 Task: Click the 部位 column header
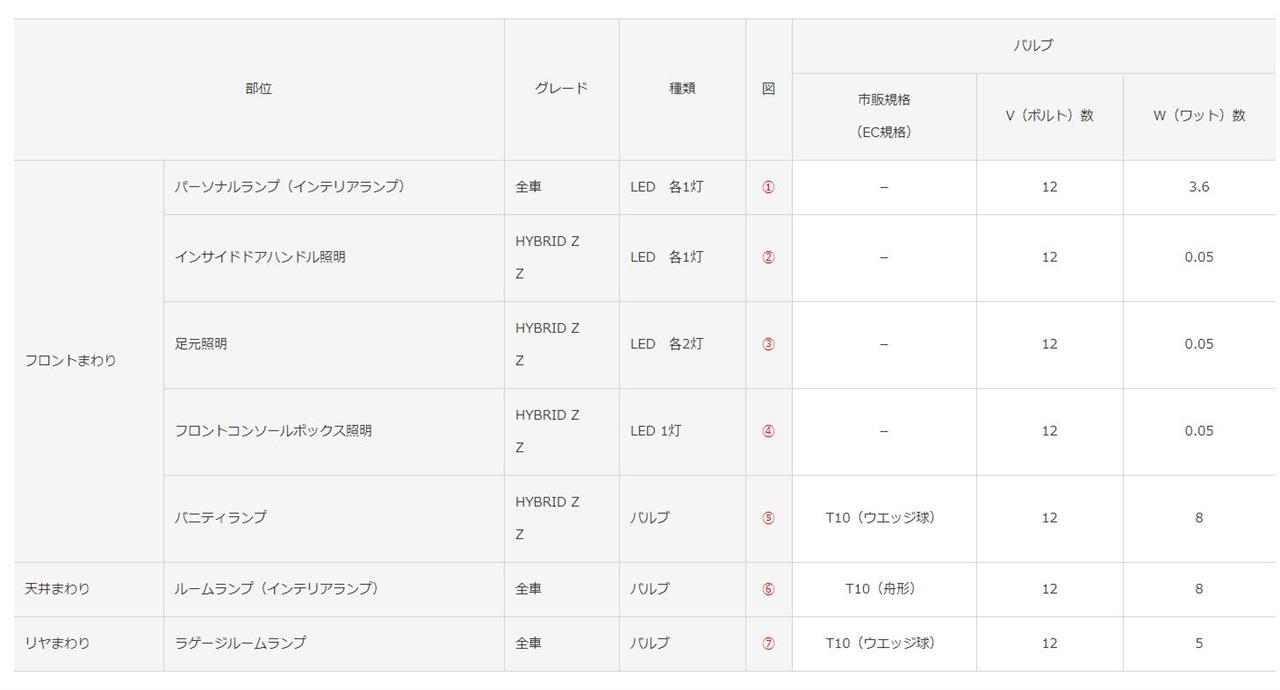pos(259,89)
